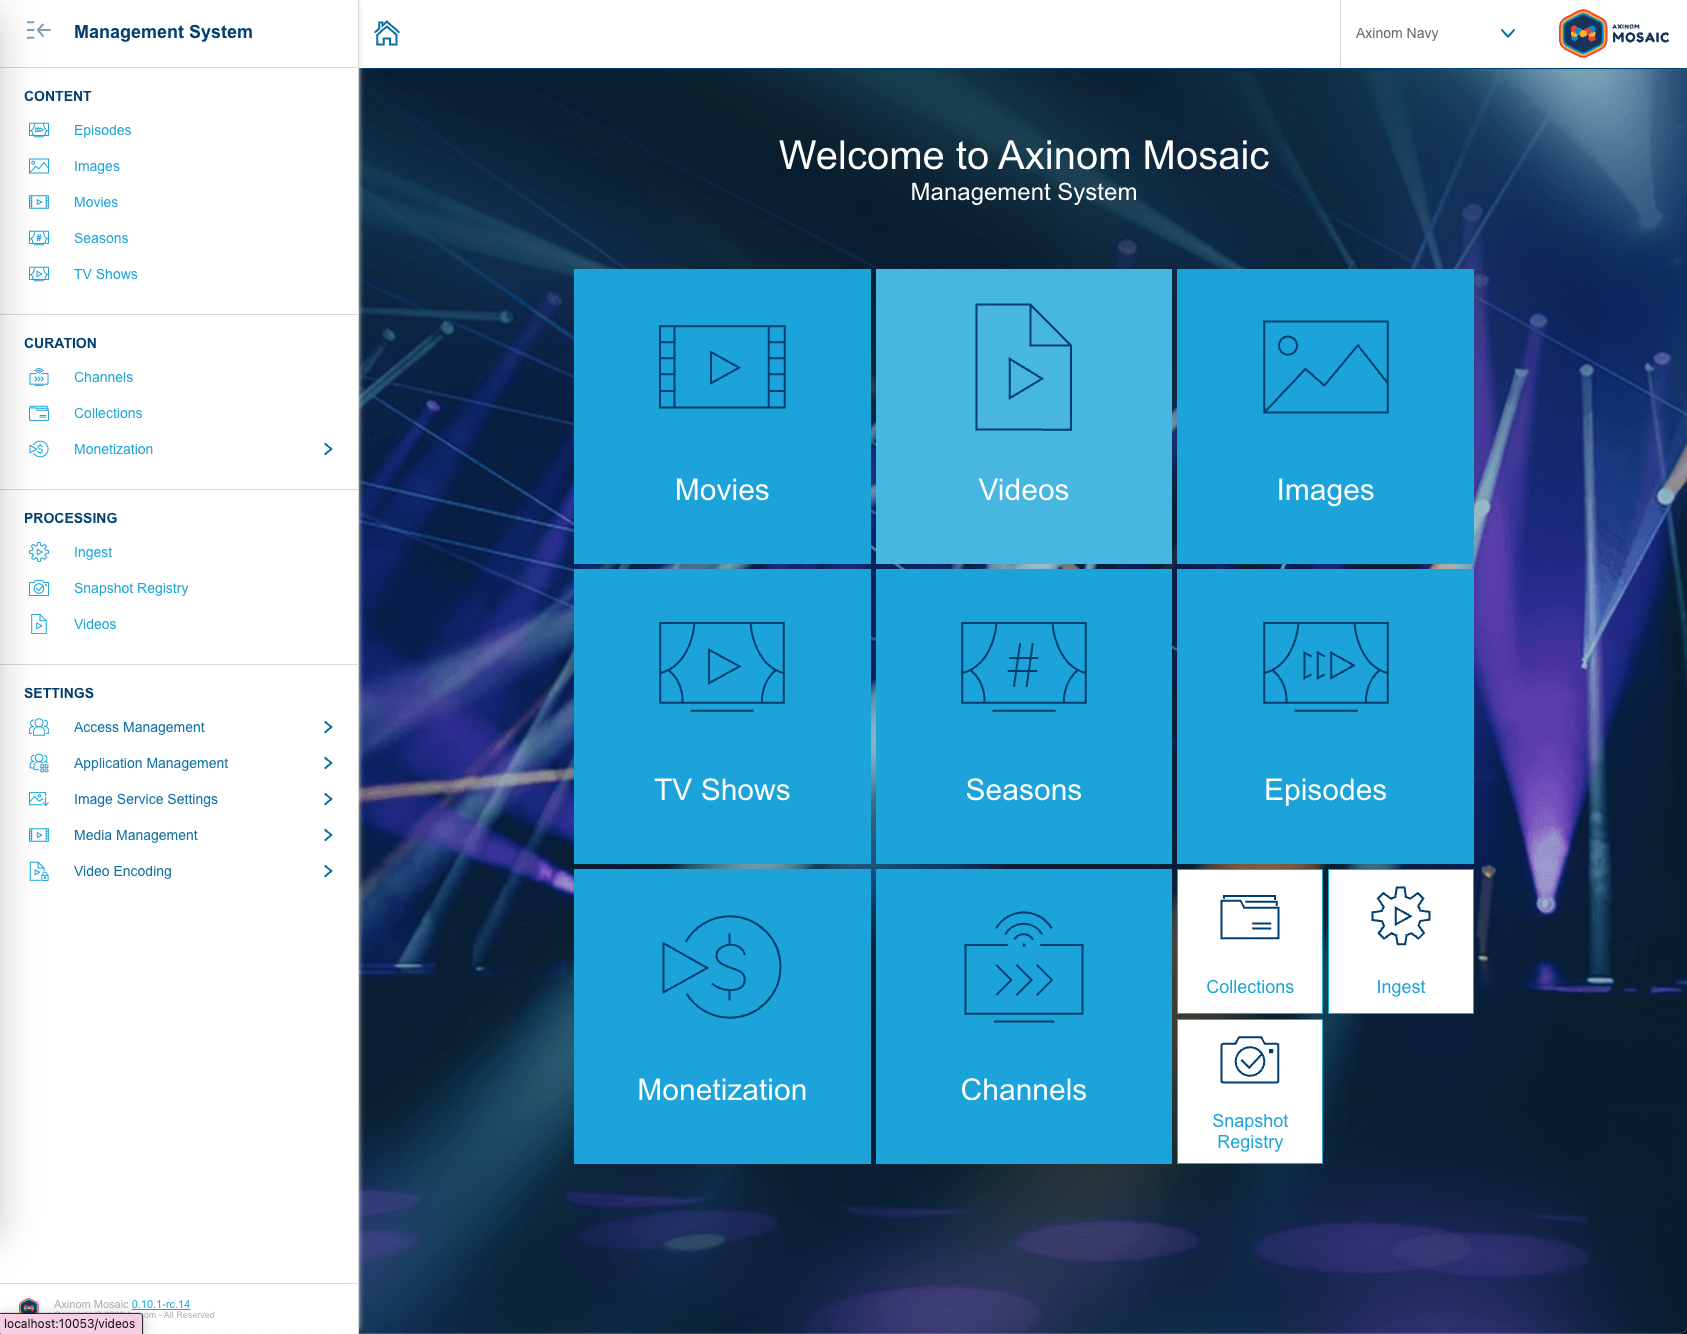Viewport: 1687px width, 1334px height.
Task: Select Collections in the Curation menu
Action: coord(108,413)
